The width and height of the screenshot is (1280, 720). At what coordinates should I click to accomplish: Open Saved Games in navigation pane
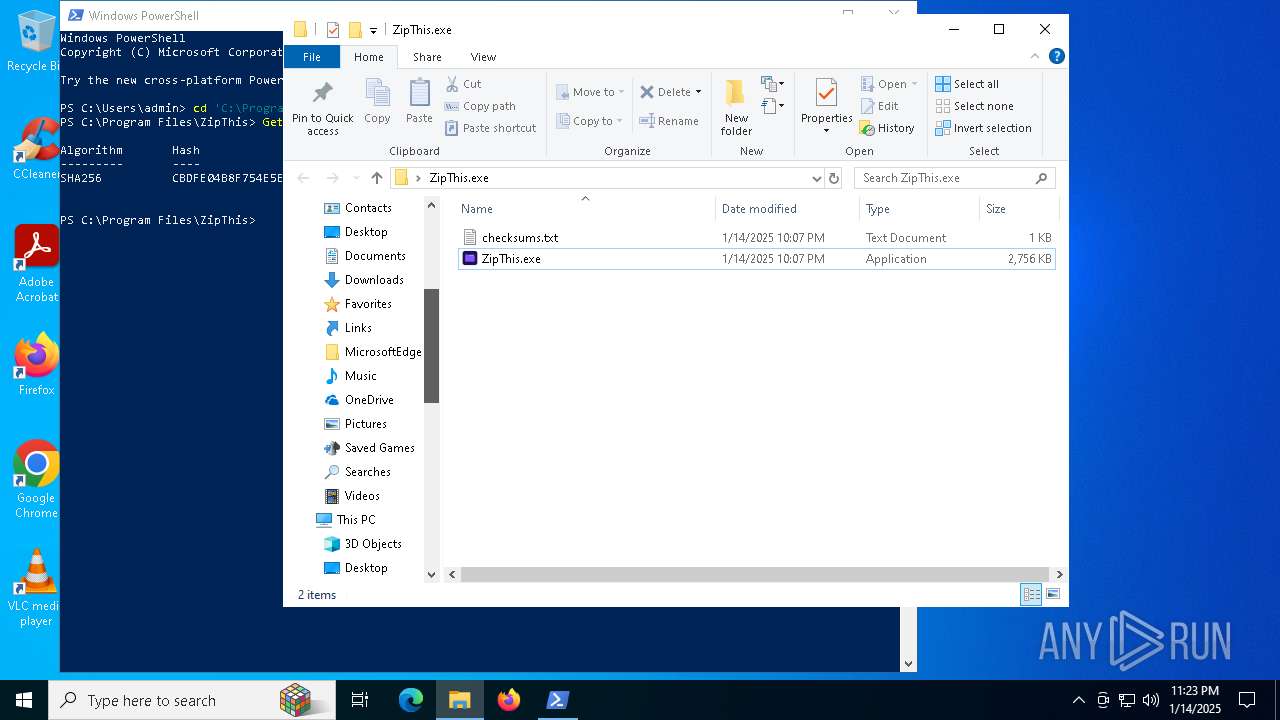pyautogui.click(x=379, y=448)
